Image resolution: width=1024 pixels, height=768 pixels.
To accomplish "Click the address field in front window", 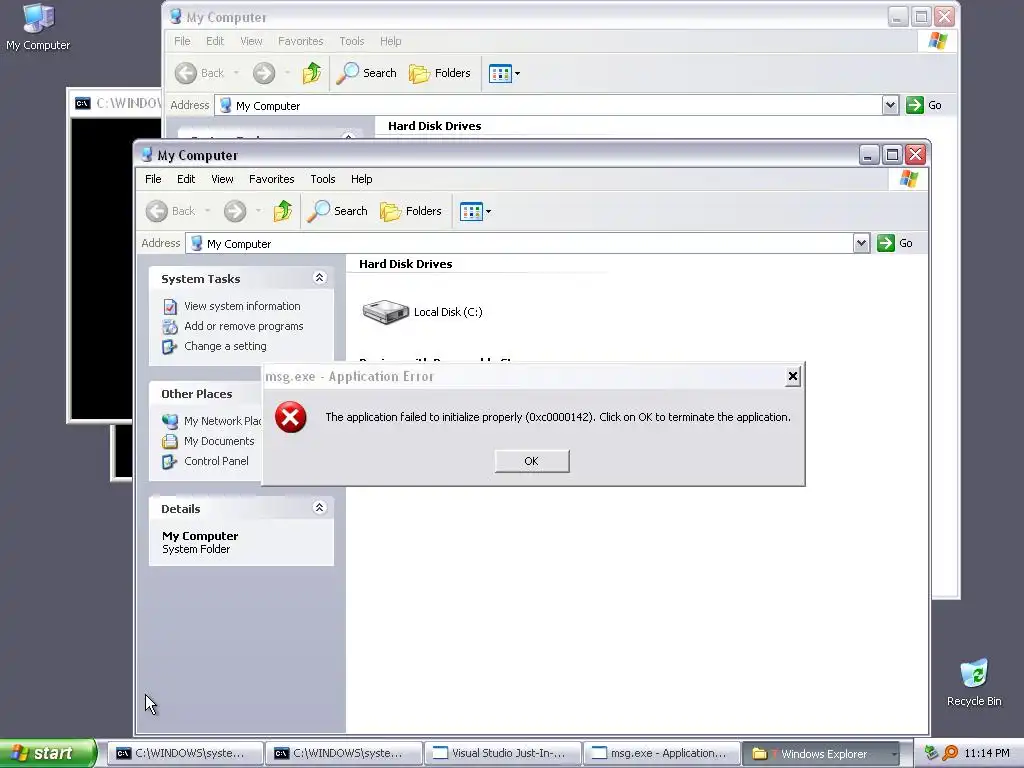I will [x=519, y=244].
